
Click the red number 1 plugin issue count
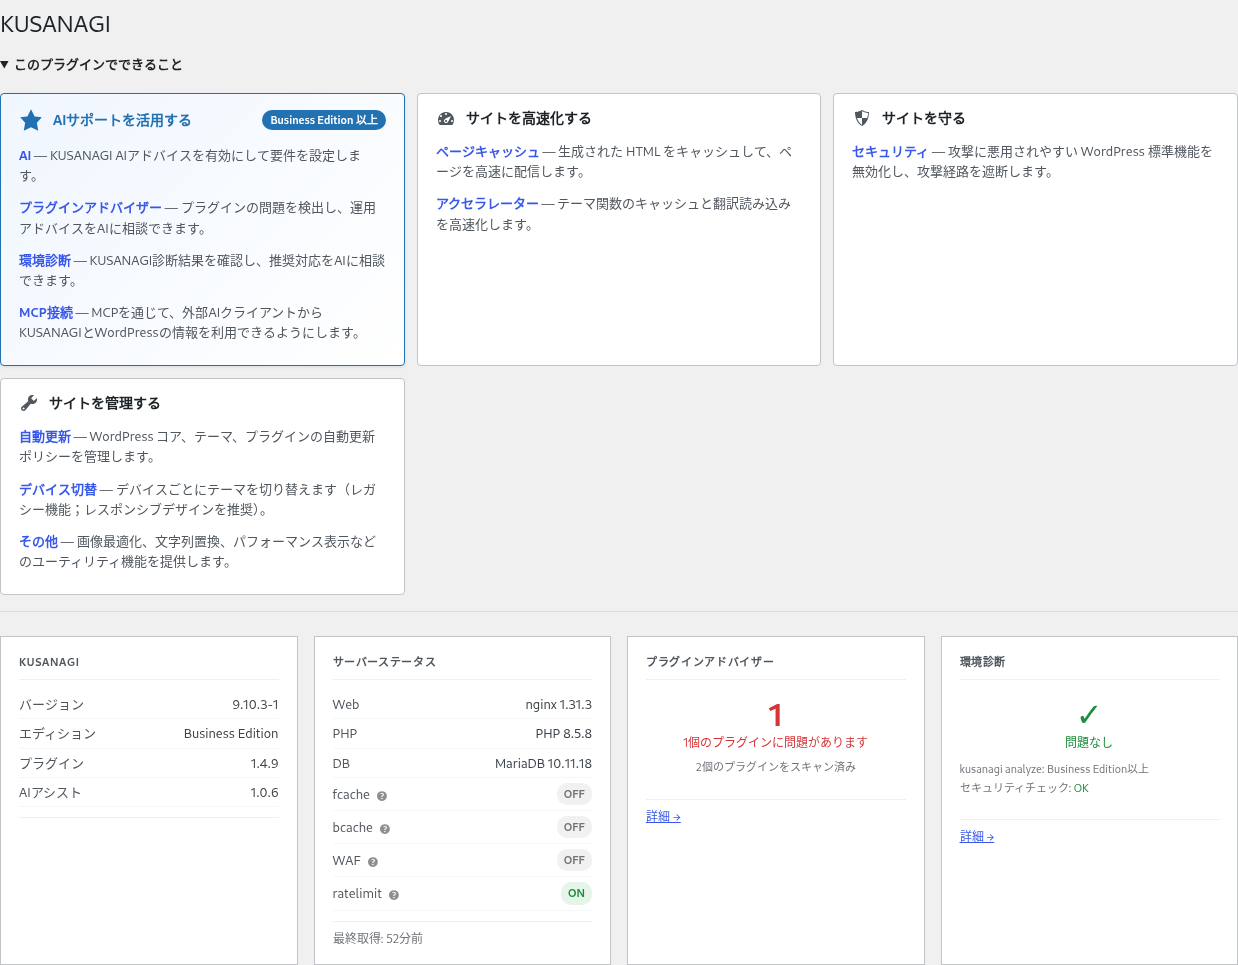775,715
